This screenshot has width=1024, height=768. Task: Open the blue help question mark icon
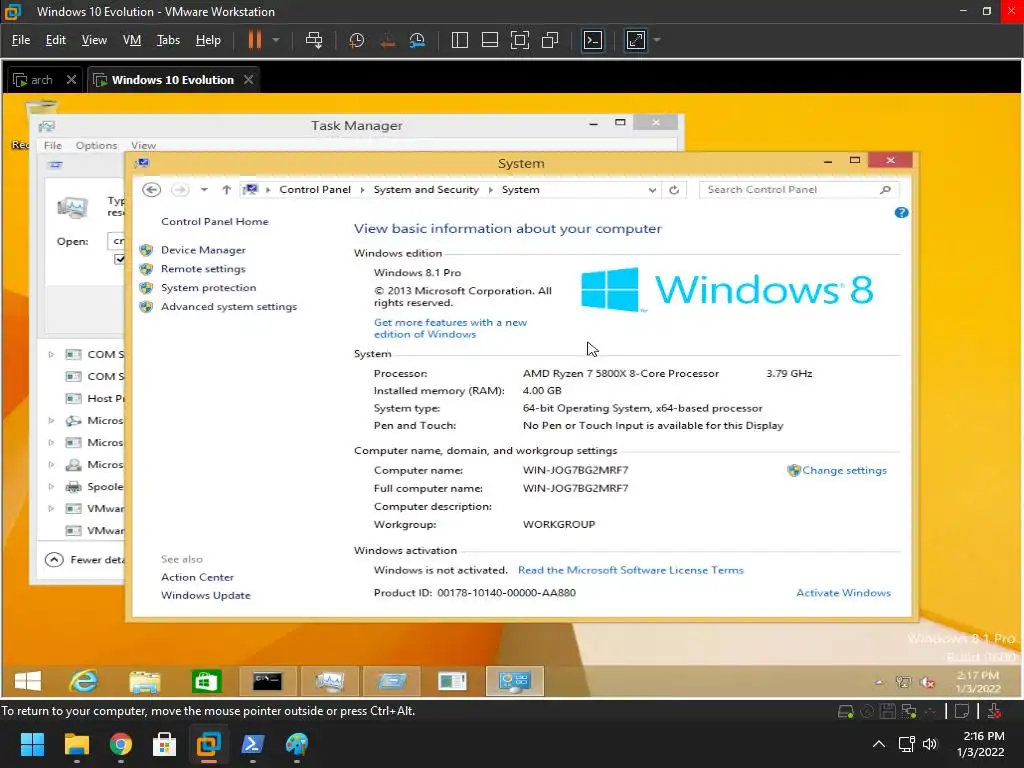(x=901, y=213)
